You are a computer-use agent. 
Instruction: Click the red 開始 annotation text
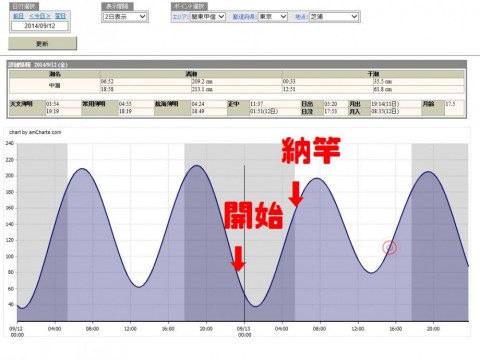click(x=254, y=215)
